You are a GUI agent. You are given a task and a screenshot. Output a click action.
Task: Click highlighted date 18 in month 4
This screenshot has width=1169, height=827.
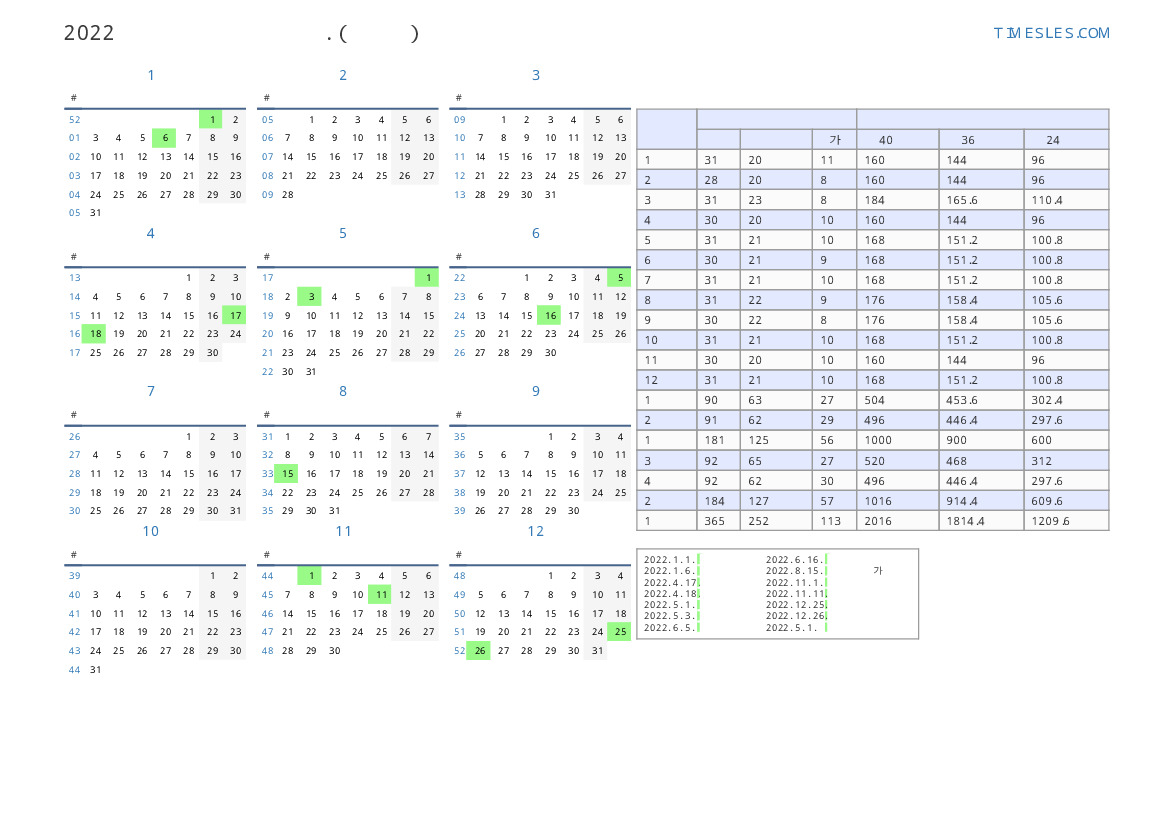tap(95, 334)
